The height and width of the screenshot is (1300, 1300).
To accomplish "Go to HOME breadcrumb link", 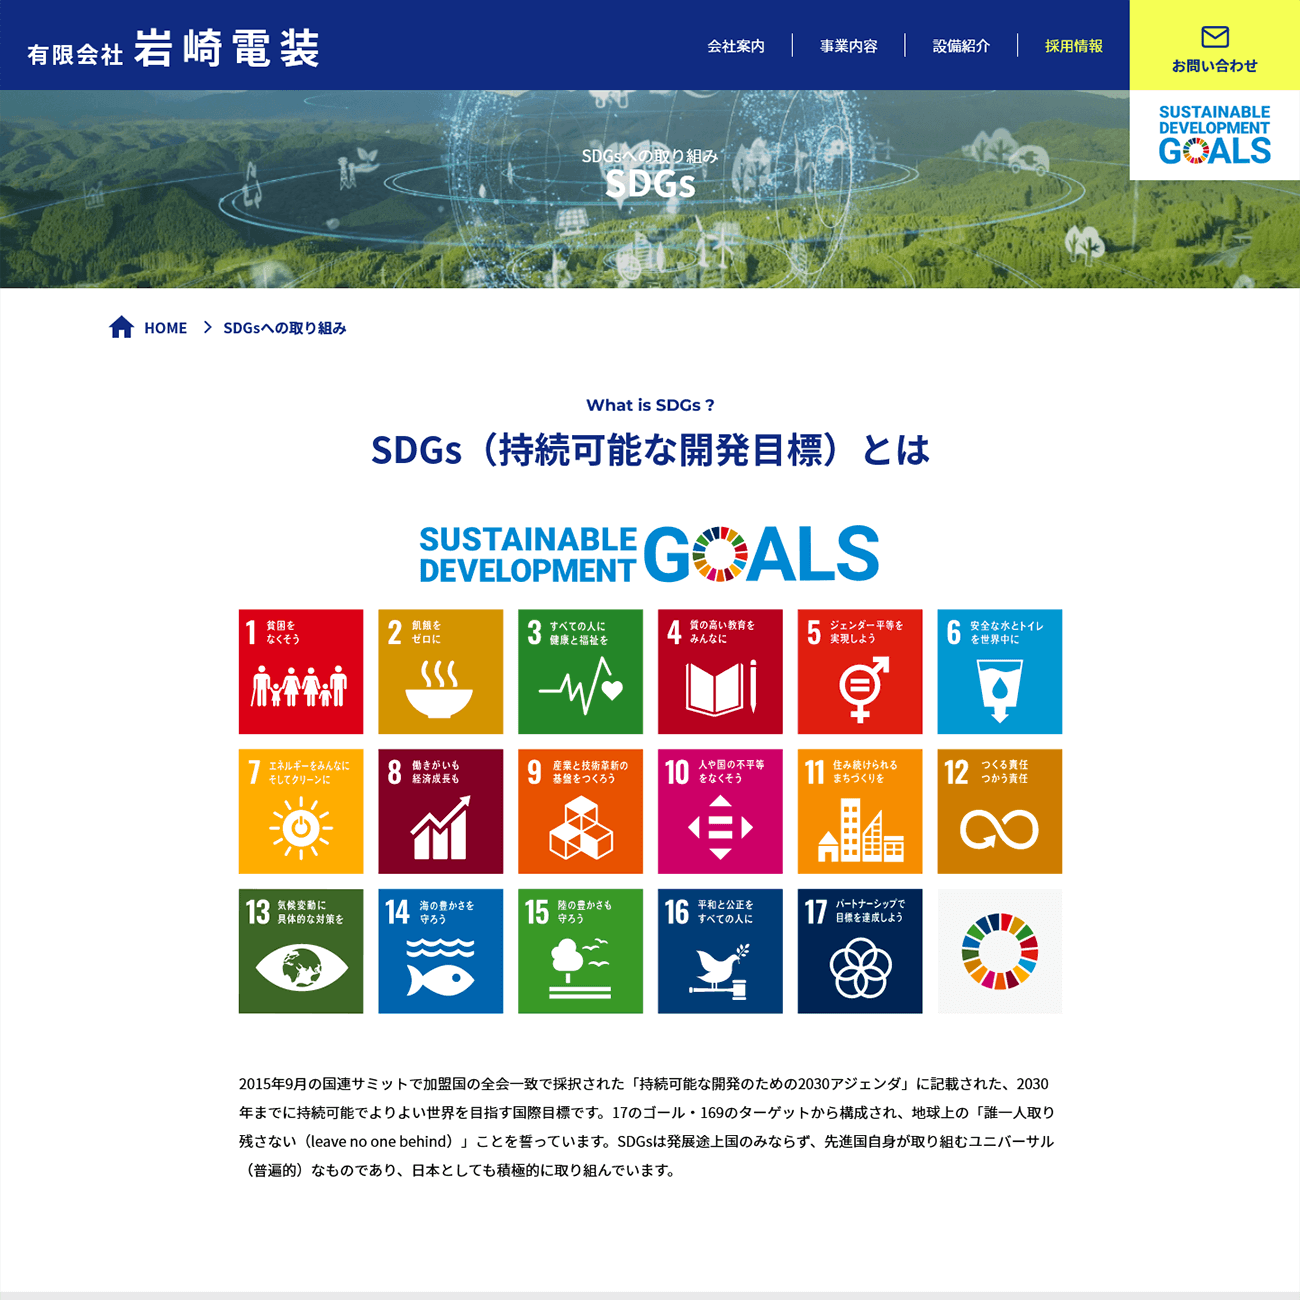I will tap(165, 328).
